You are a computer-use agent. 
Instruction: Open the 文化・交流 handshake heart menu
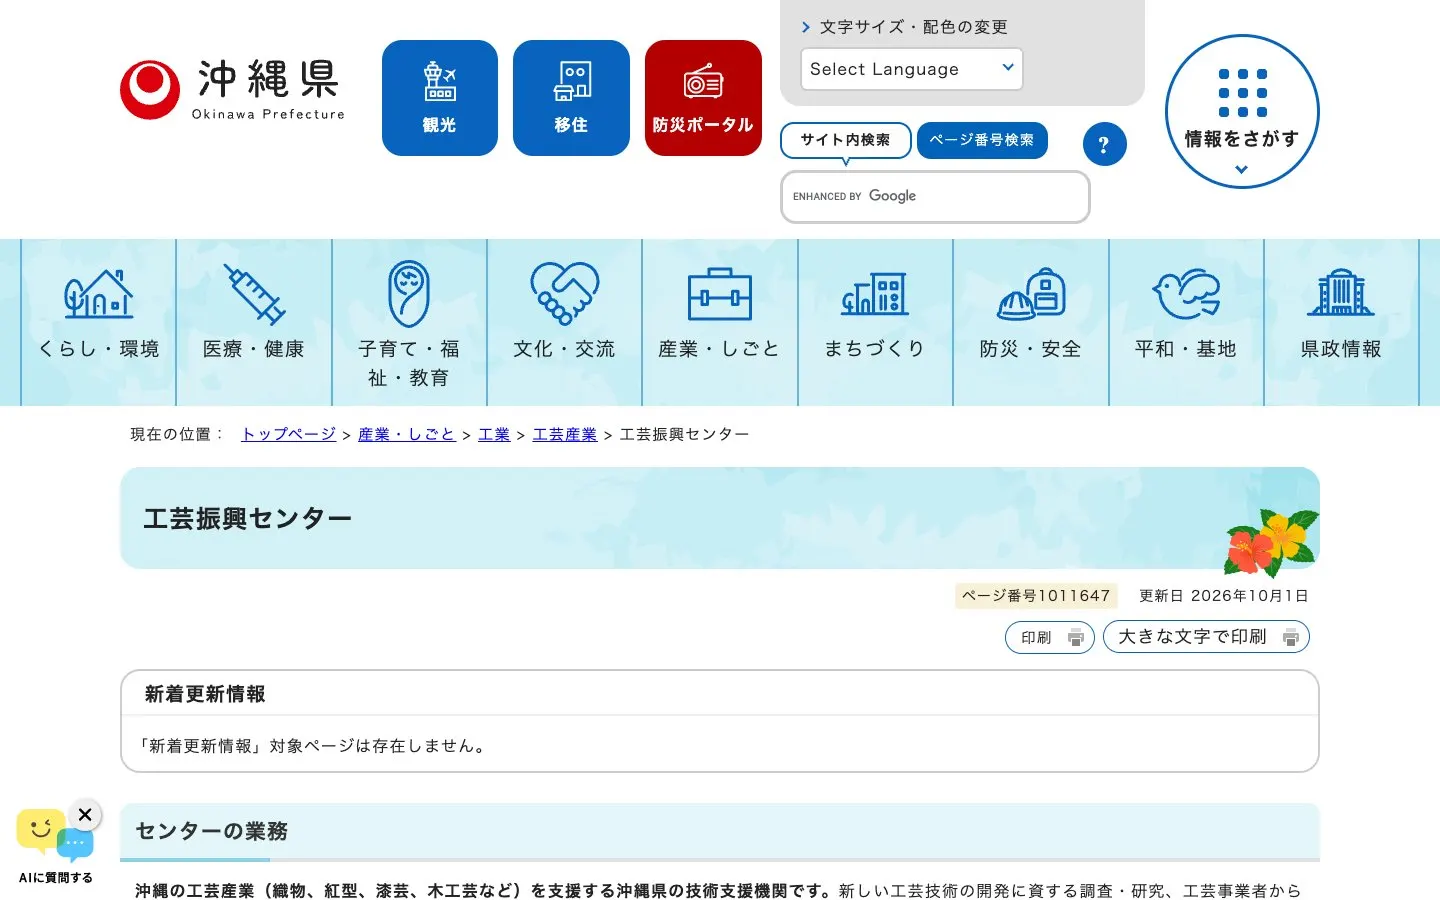point(565,322)
